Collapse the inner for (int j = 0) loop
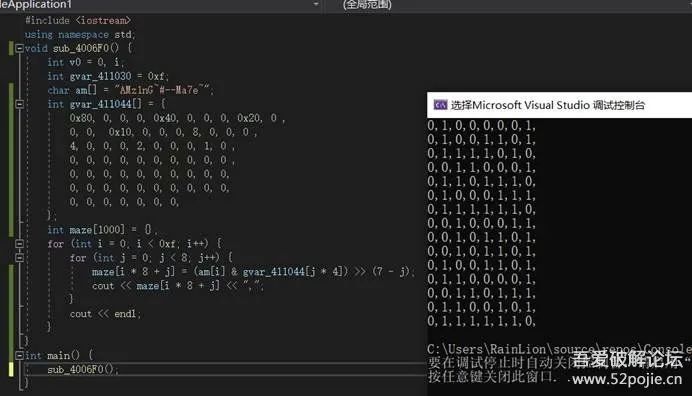 coord(19,257)
